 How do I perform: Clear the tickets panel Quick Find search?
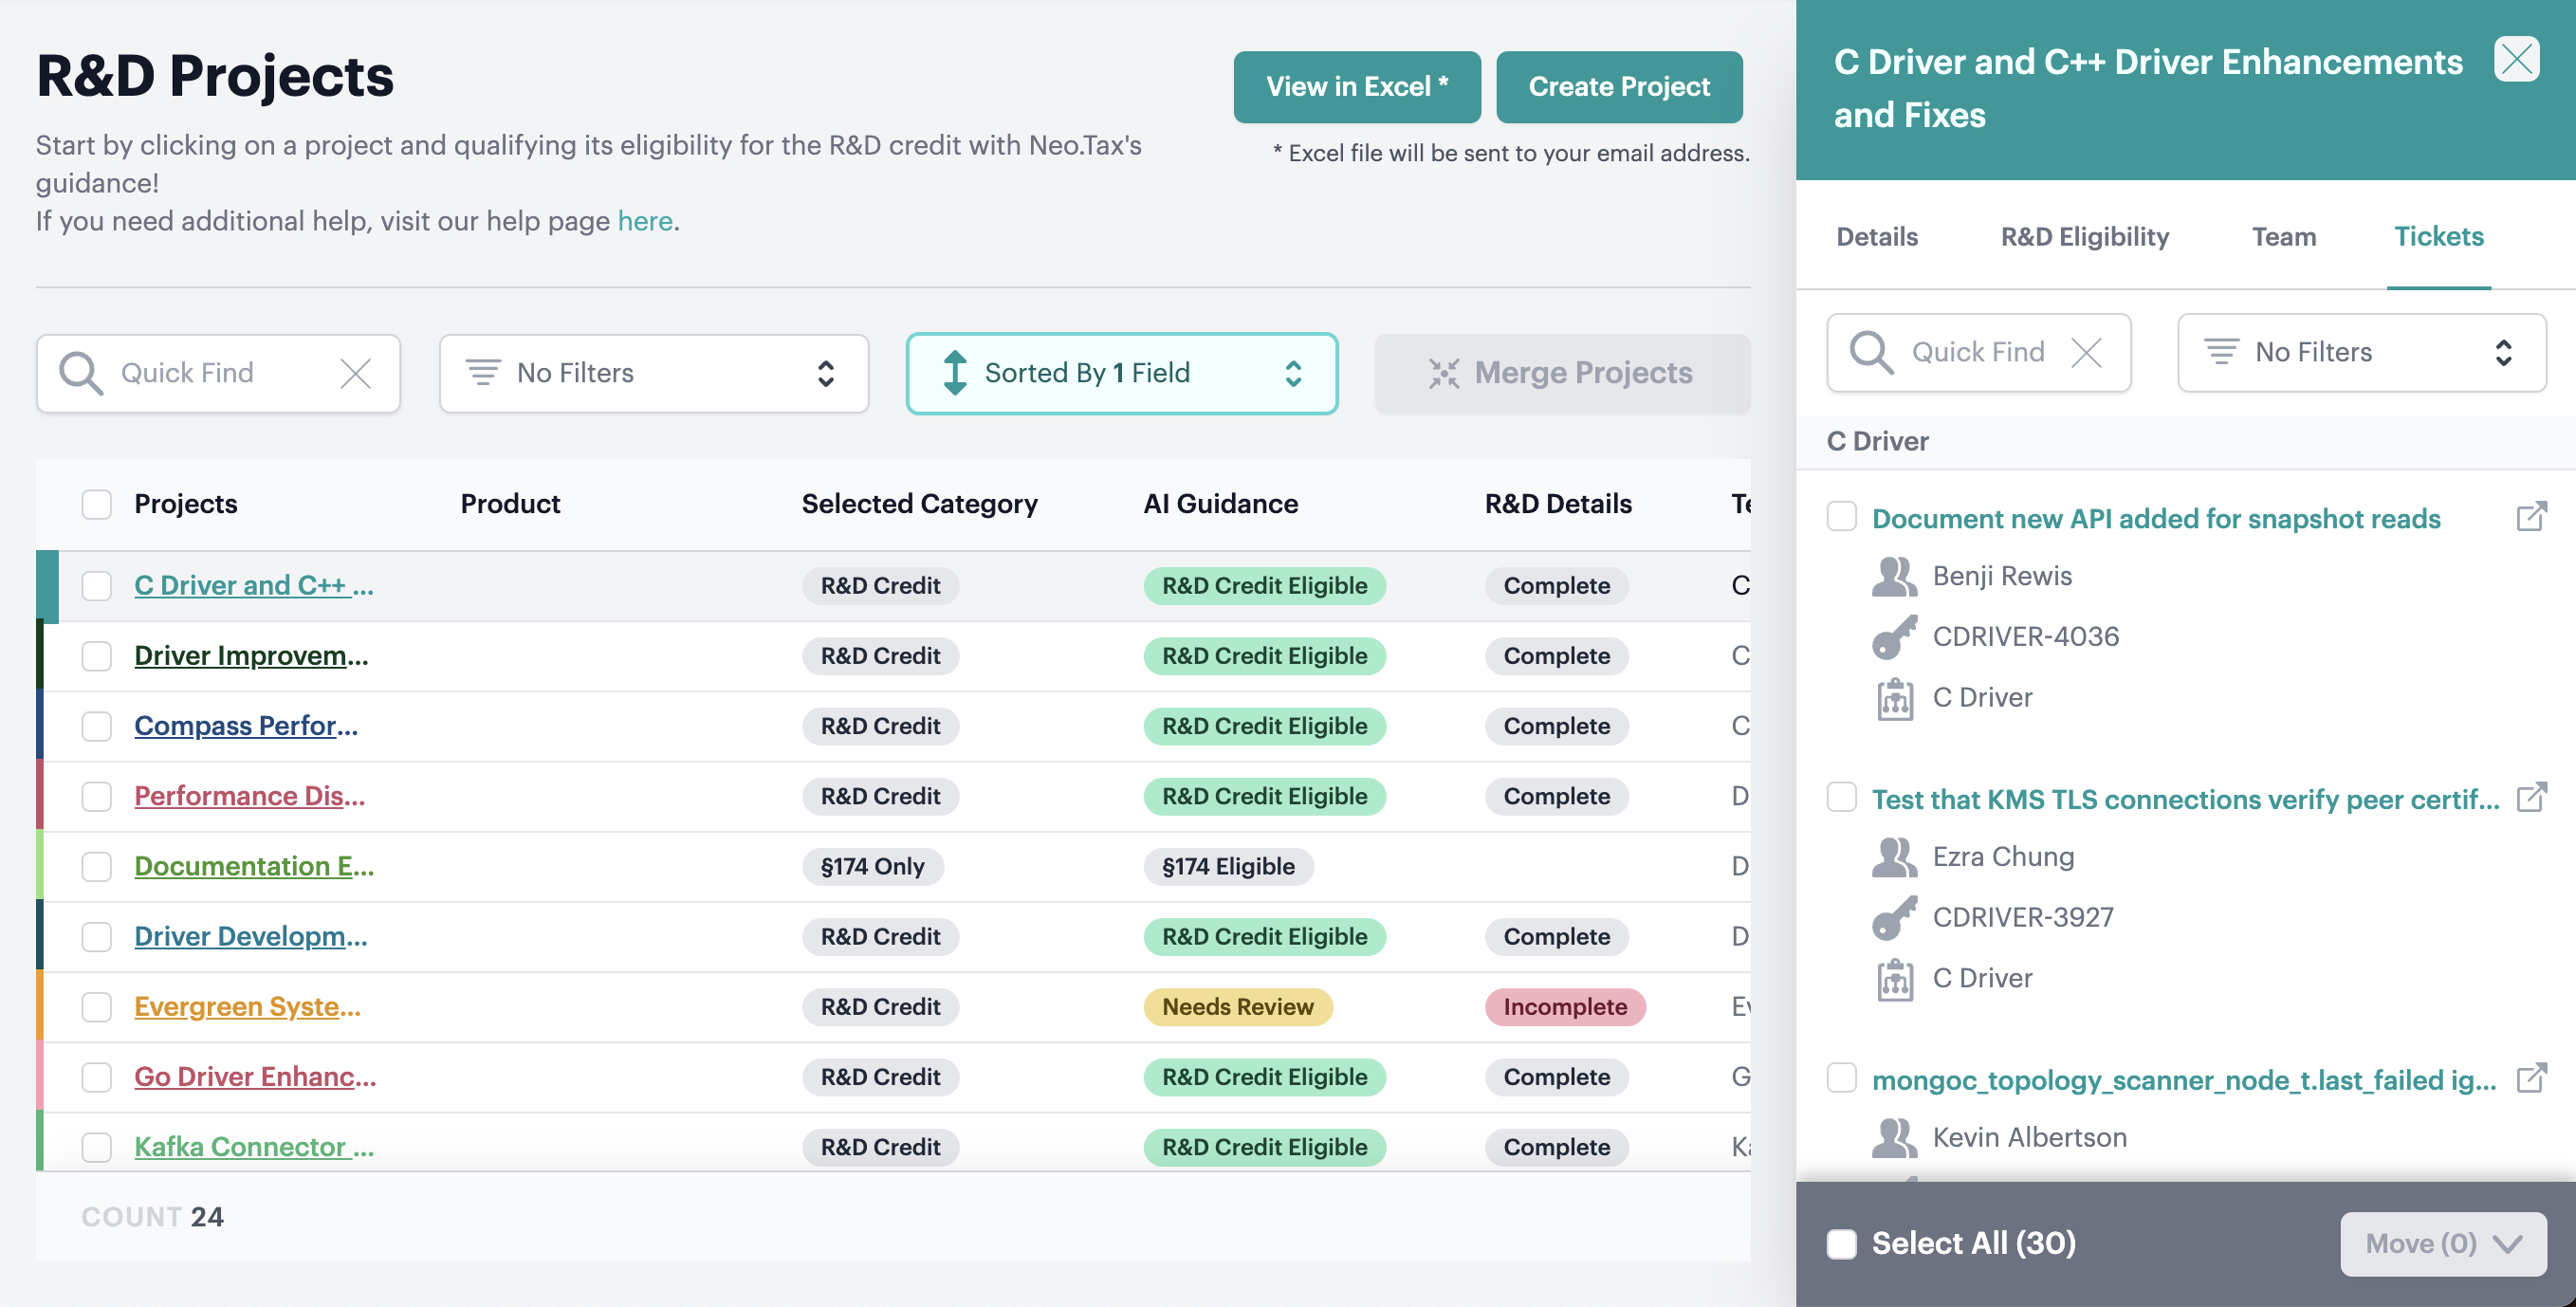coord(2086,352)
